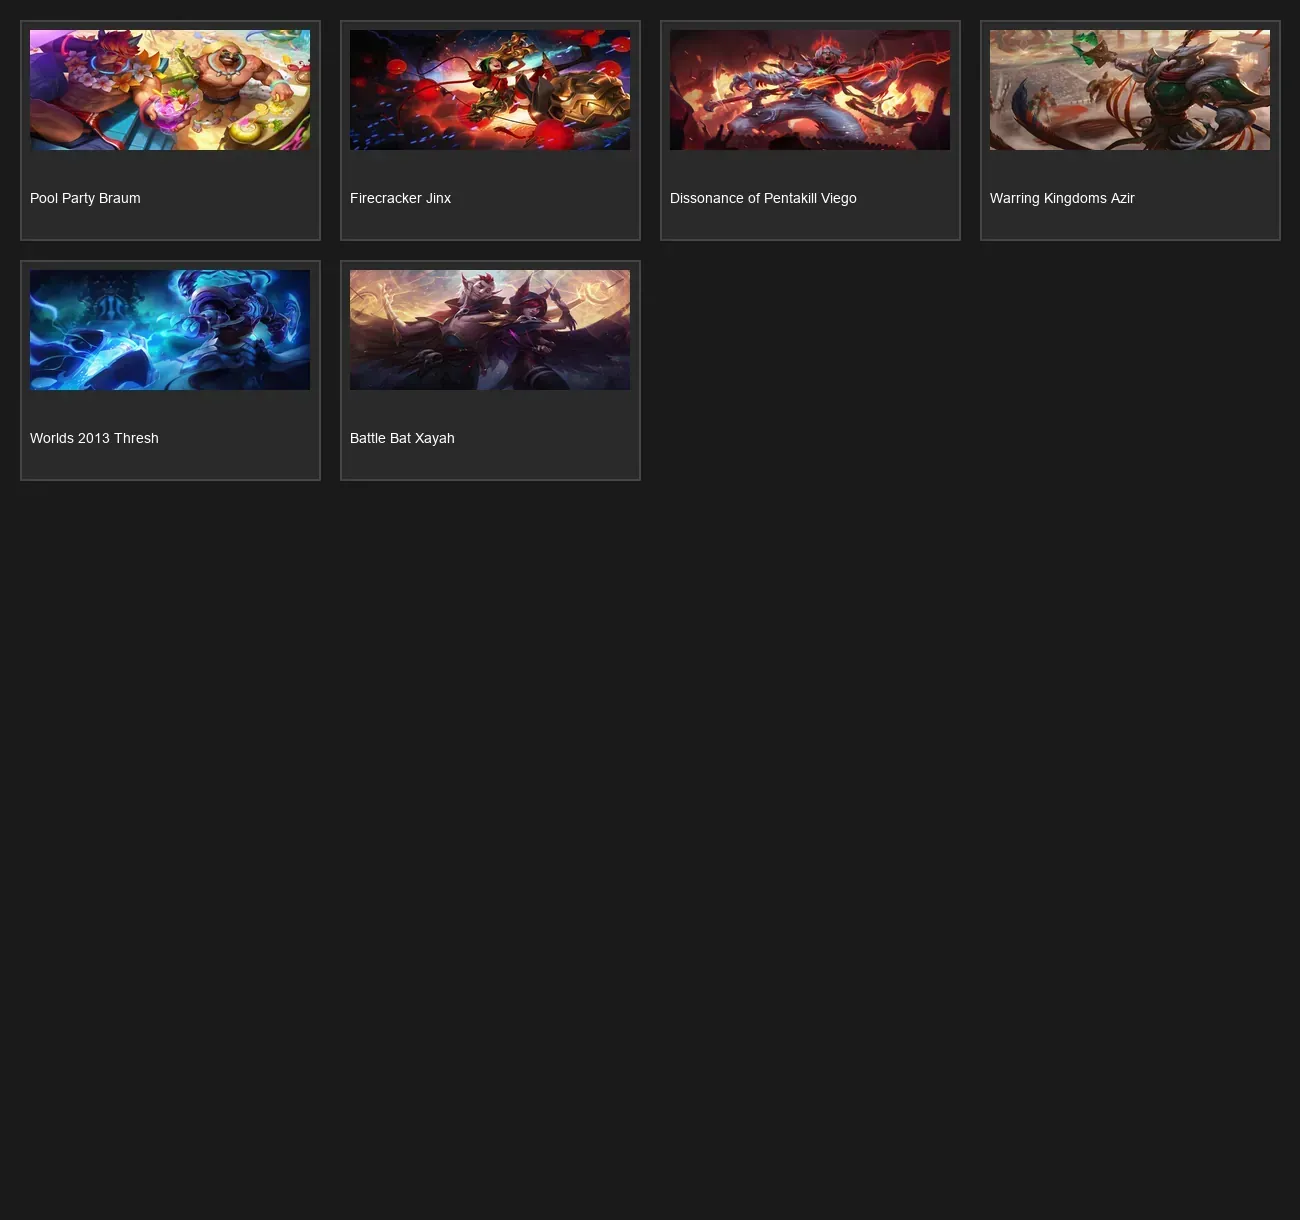View the Battle Bat Xayah splash image
The height and width of the screenshot is (1220, 1300).
(x=490, y=330)
